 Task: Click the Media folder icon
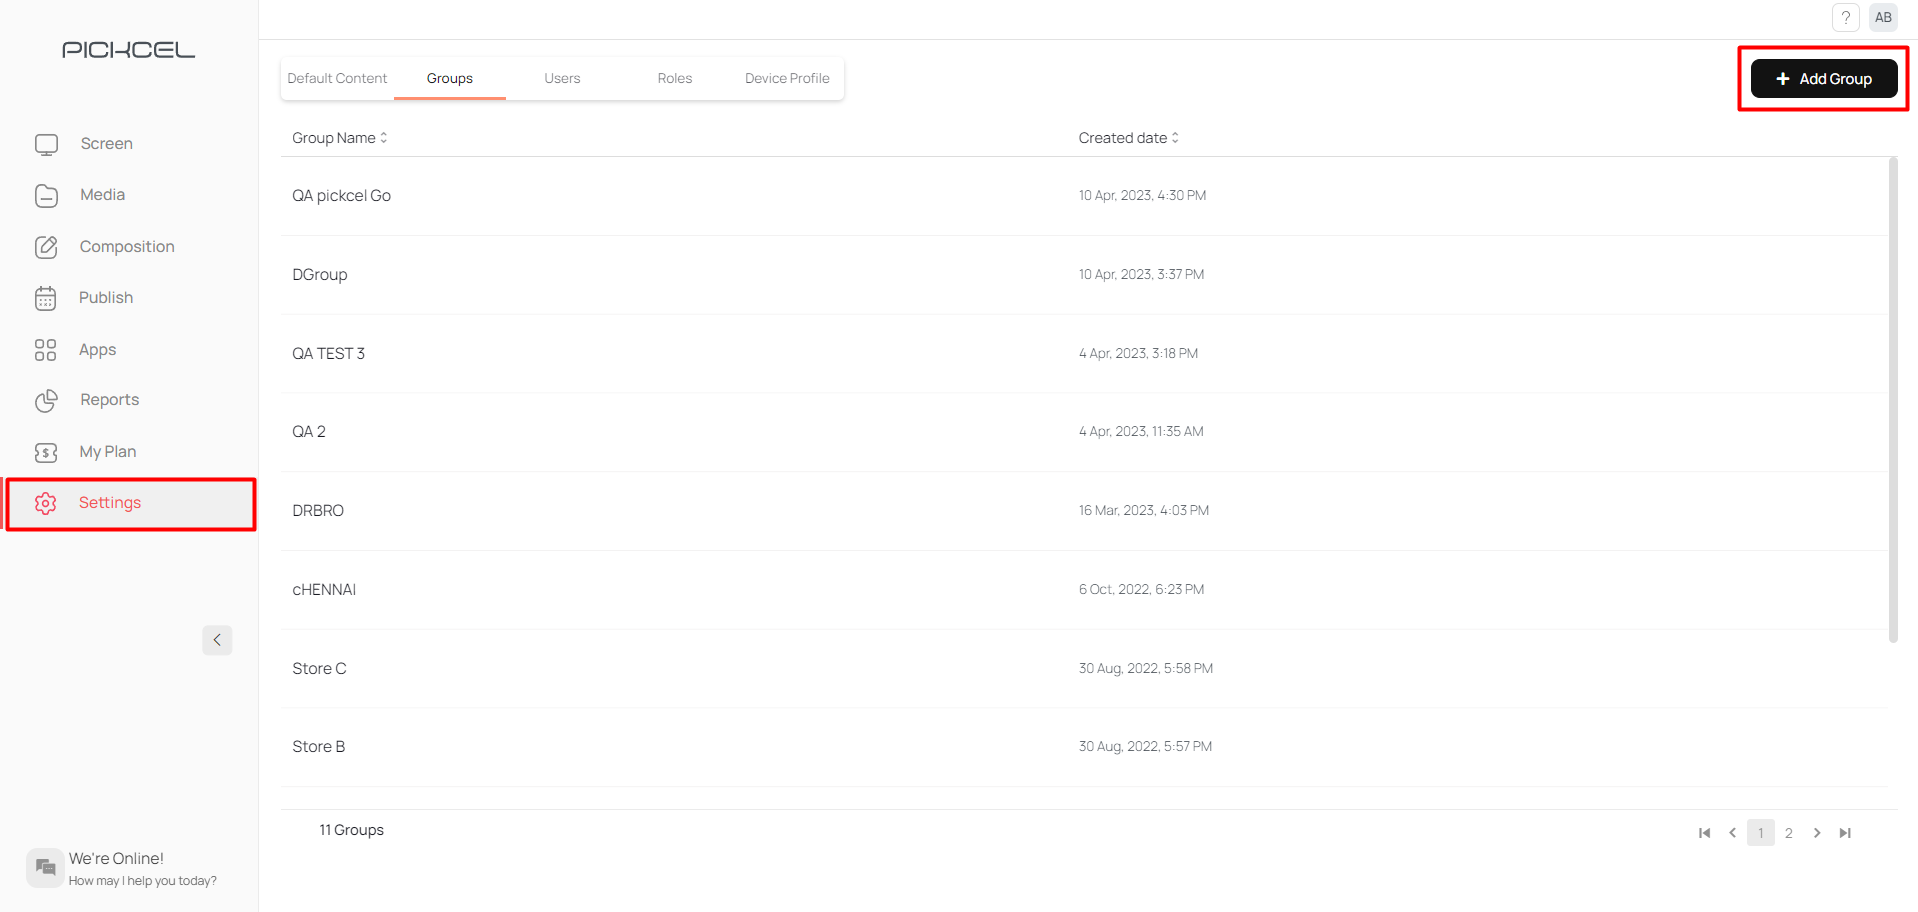[46, 195]
